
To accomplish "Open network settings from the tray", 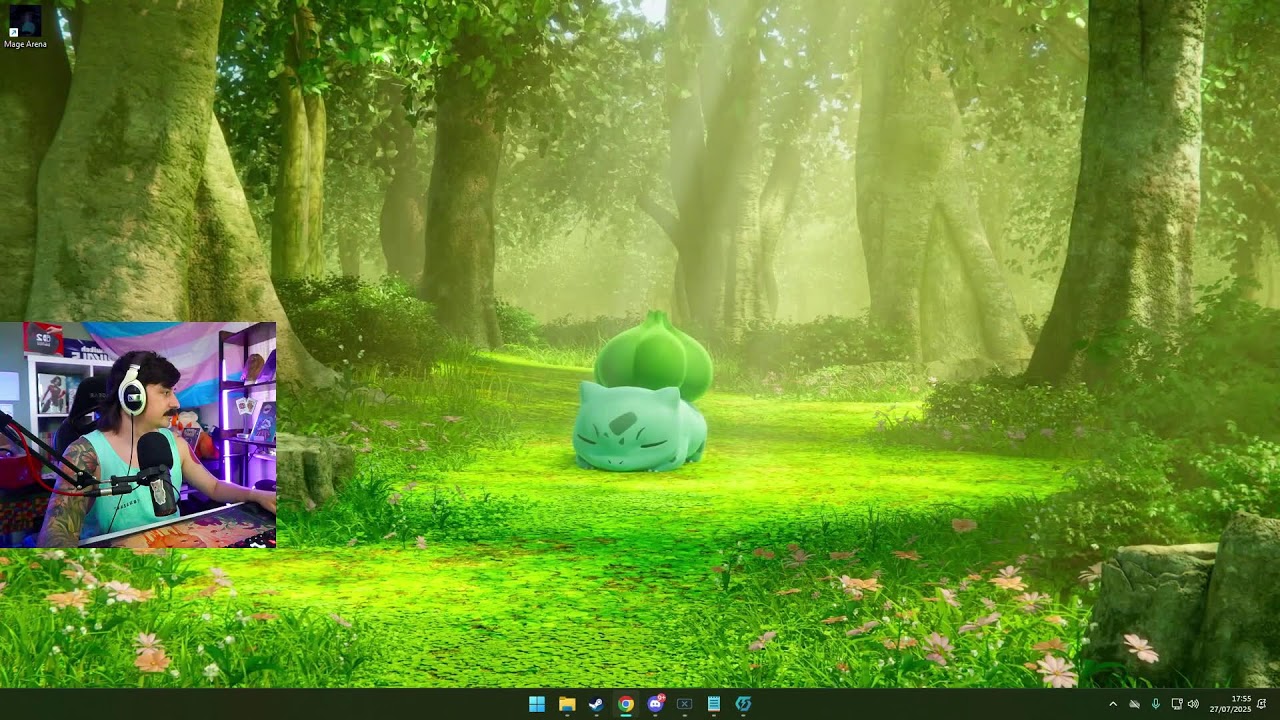I will [1176, 704].
